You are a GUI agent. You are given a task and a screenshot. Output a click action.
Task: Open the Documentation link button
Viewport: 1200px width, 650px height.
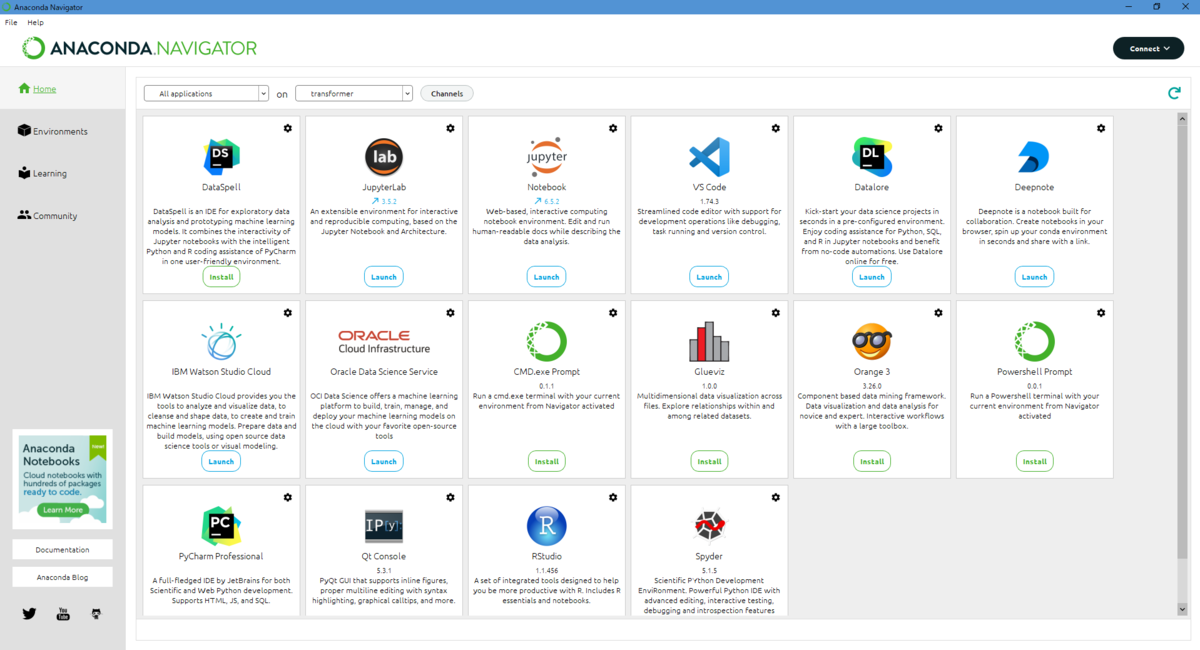(x=62, y=550)
